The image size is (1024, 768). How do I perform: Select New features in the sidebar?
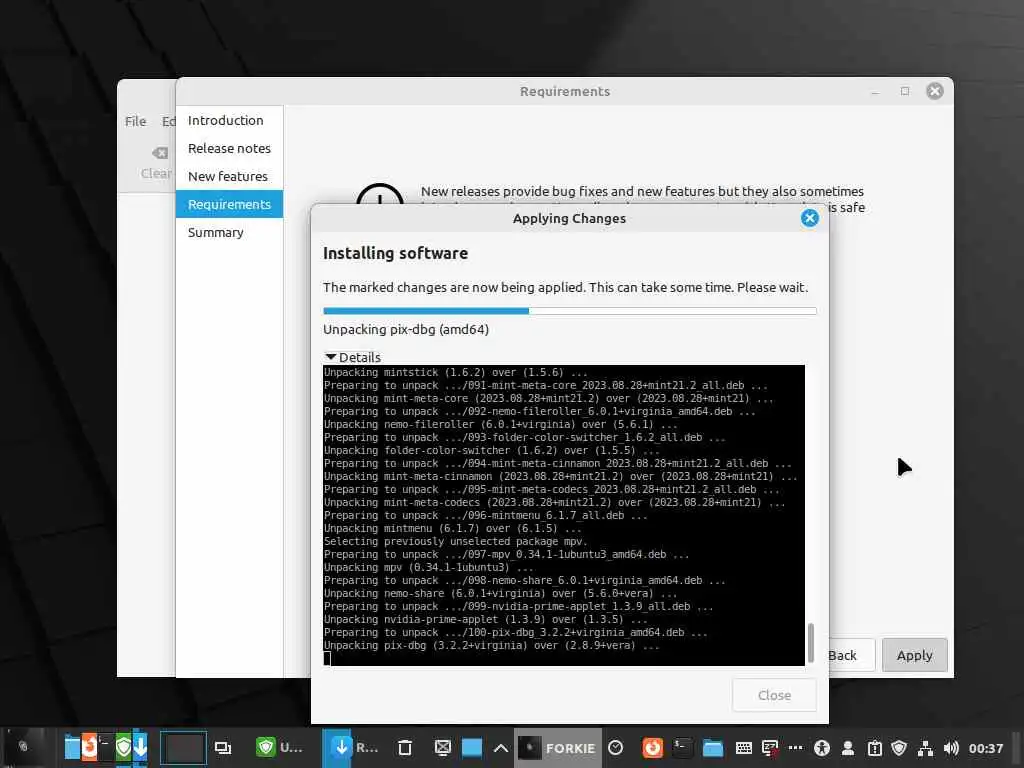[229, 176]
